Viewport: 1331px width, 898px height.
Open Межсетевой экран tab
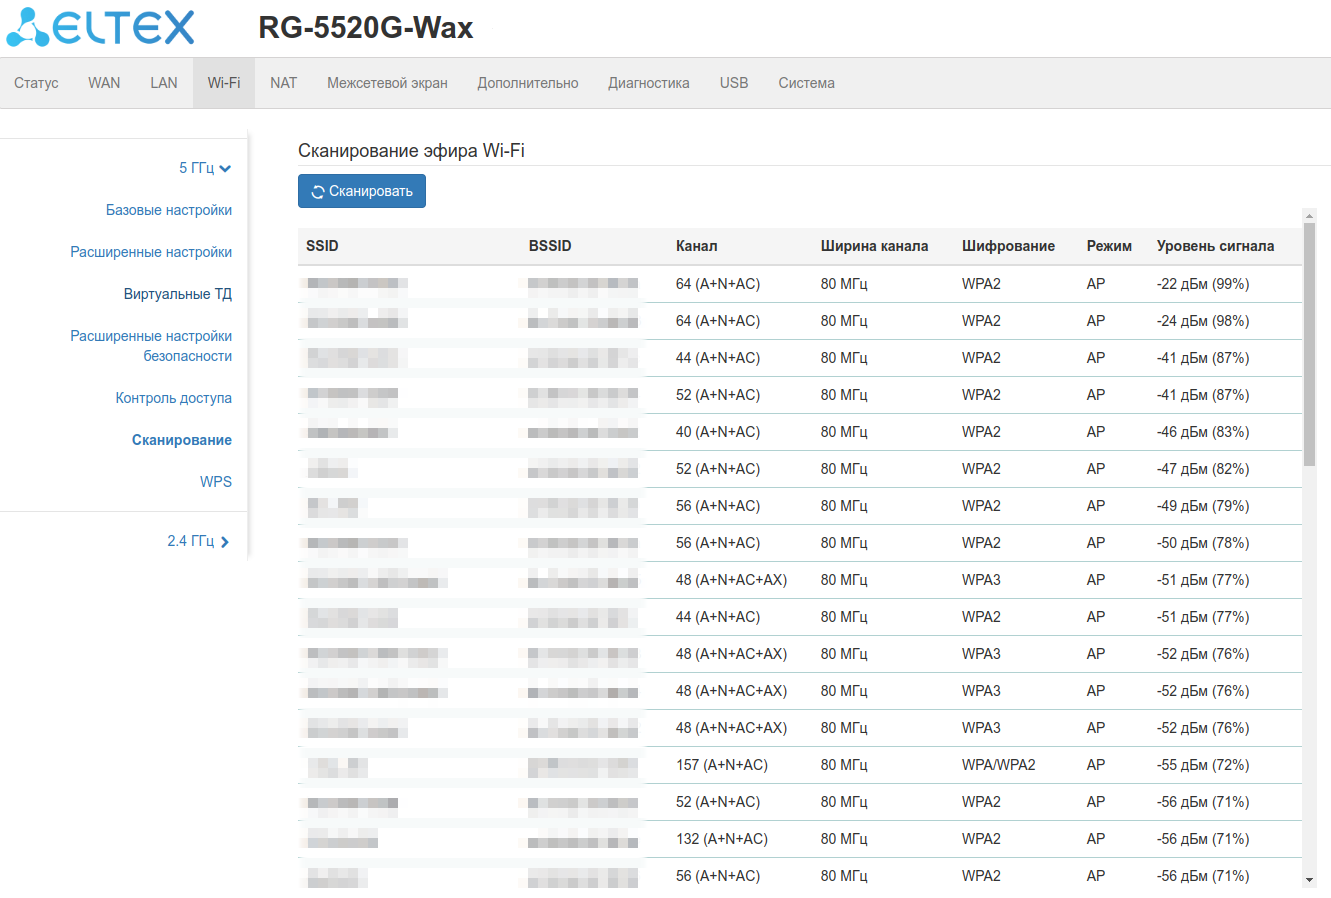(387, 83)
